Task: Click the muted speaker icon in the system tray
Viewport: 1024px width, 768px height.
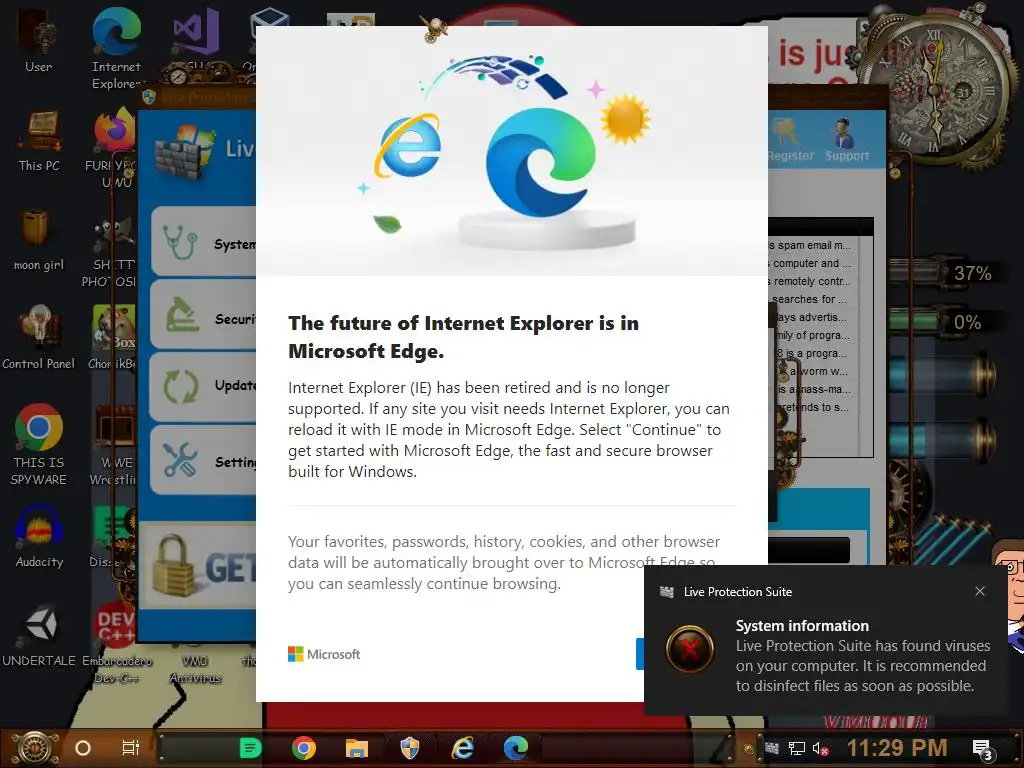Action: coord(820,748)
